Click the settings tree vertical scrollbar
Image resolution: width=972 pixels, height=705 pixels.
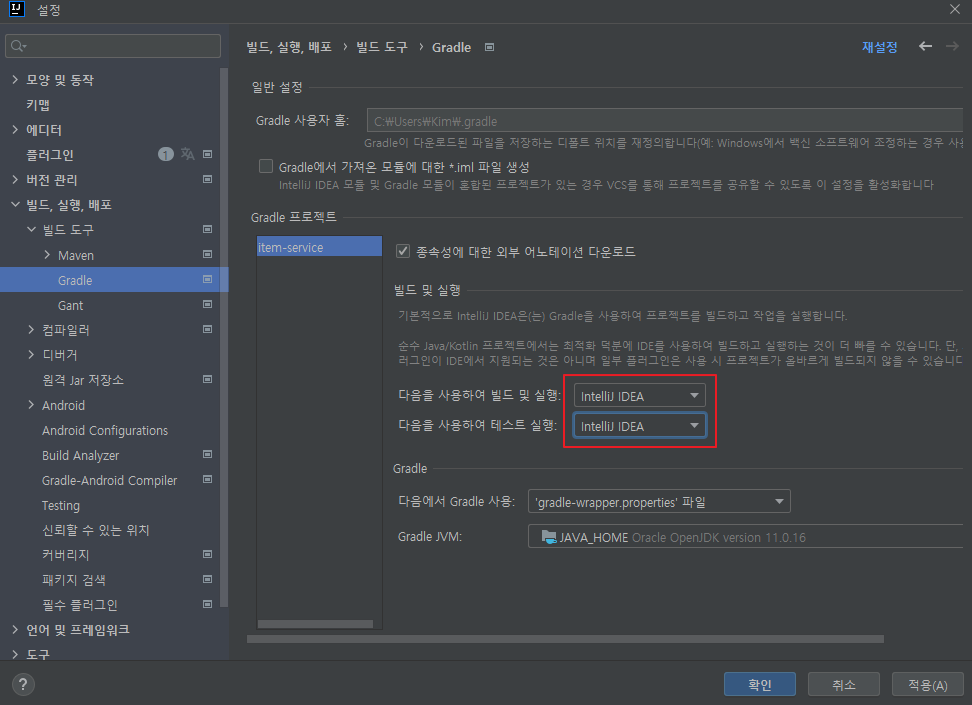(x=224, y=337)
